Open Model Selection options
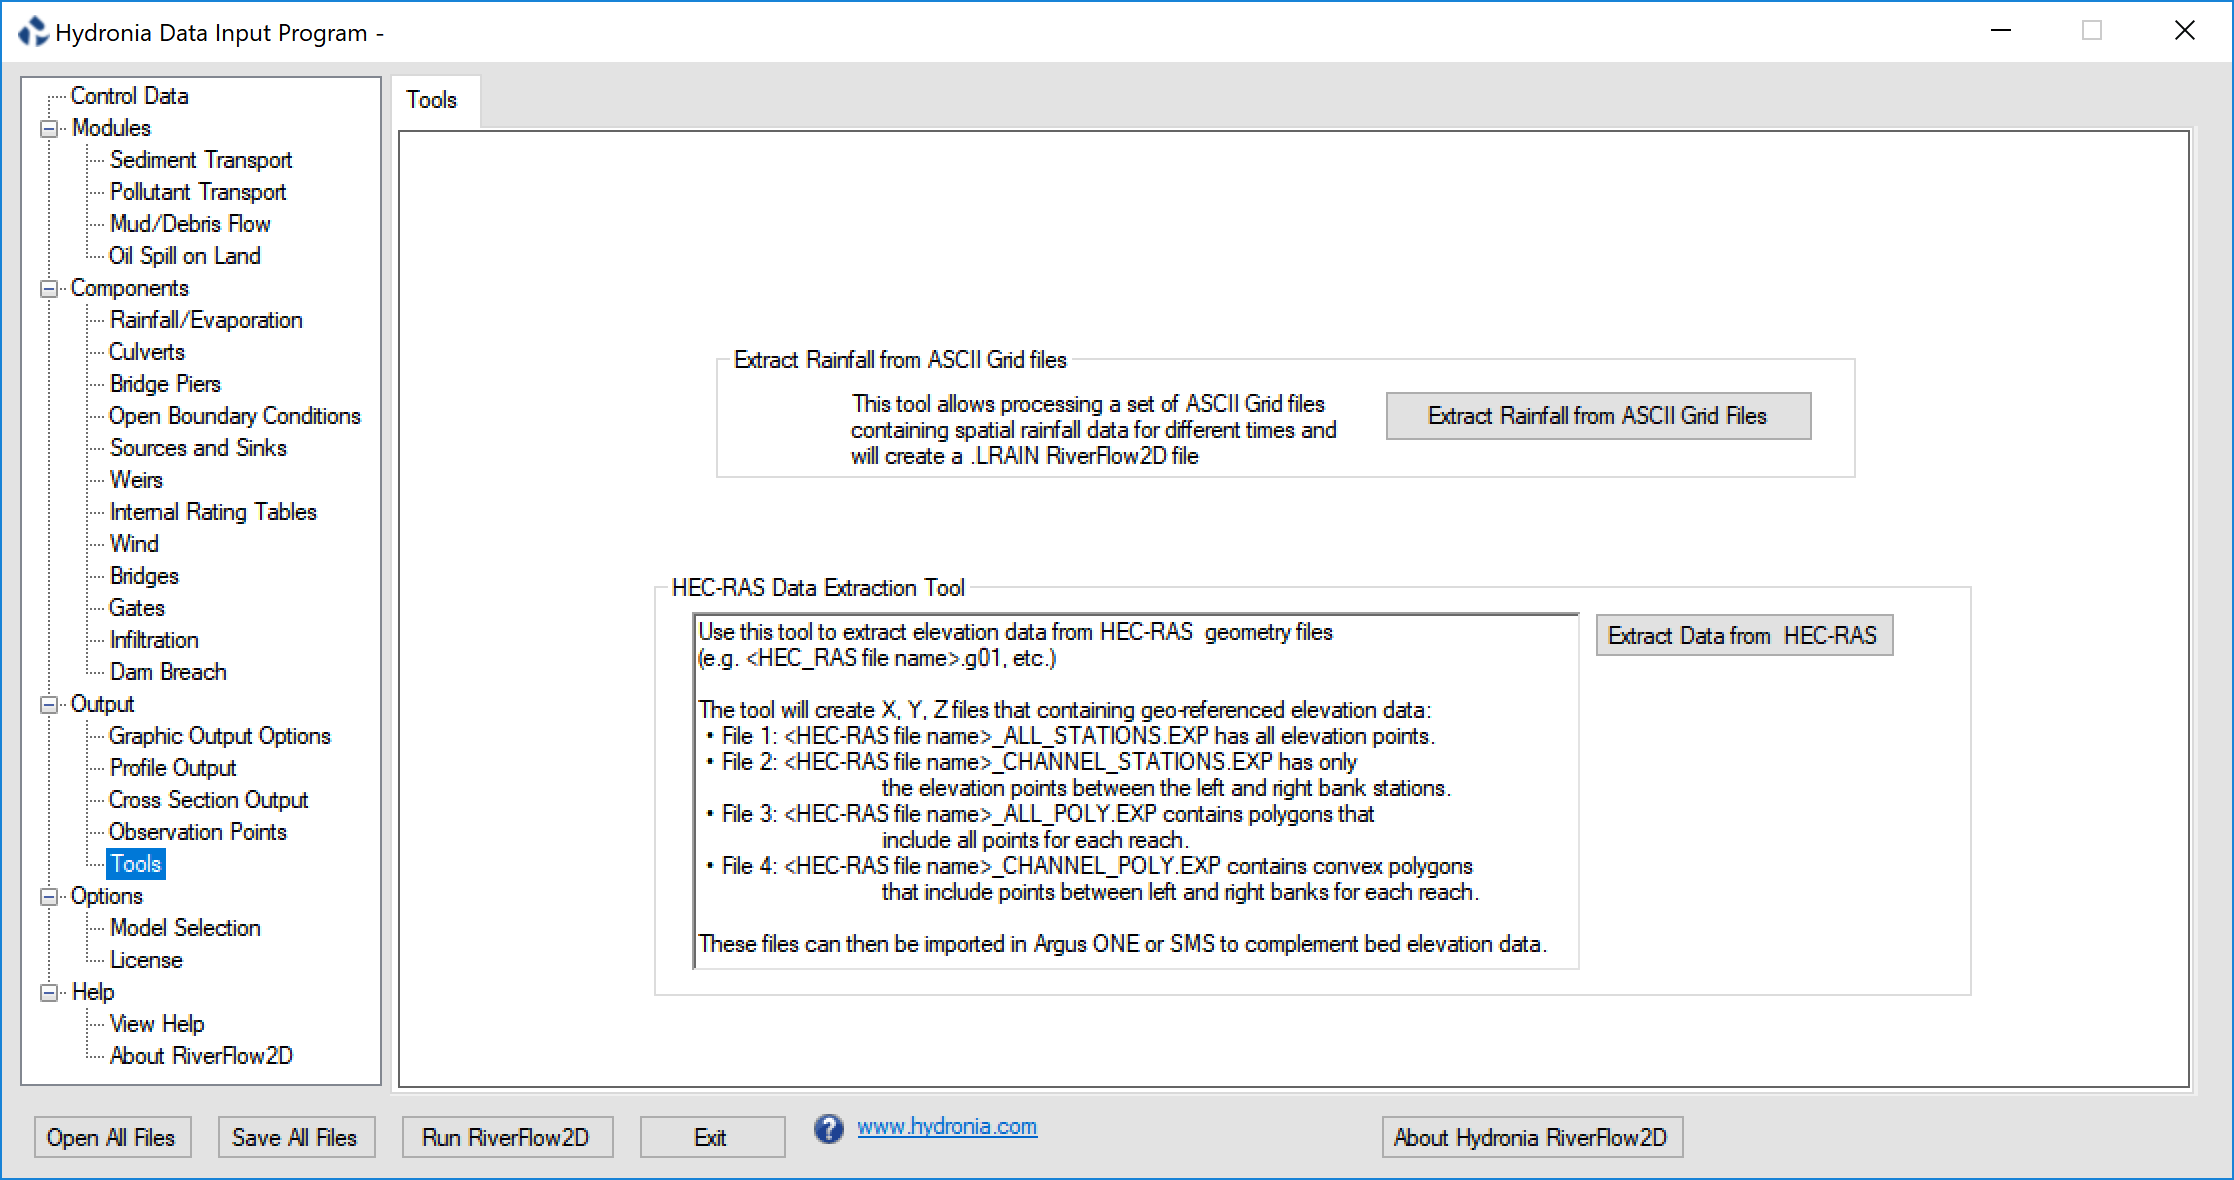The image size is (2234, 1180). [185, 928]
